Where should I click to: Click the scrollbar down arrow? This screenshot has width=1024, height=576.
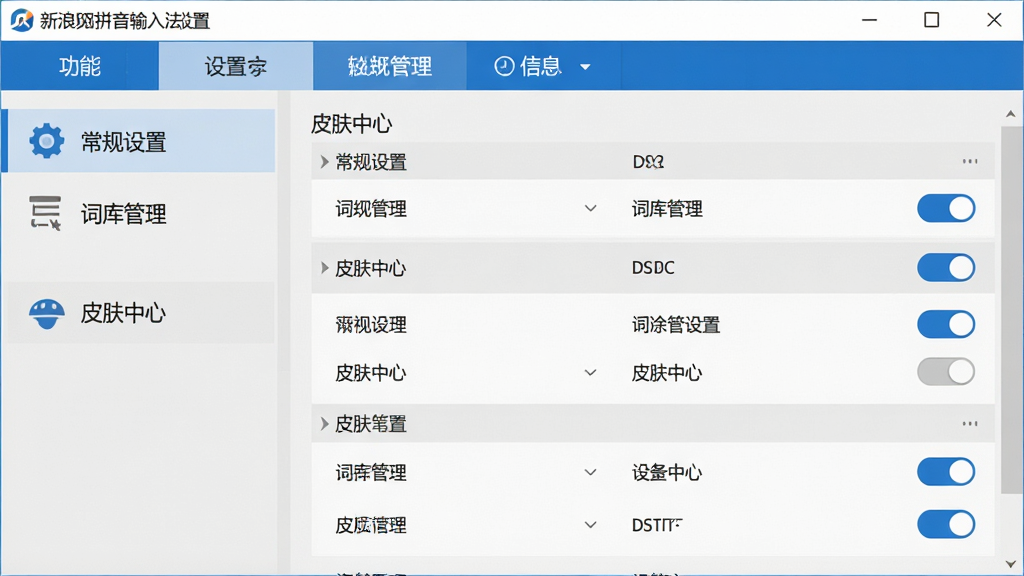point(1011,564)
